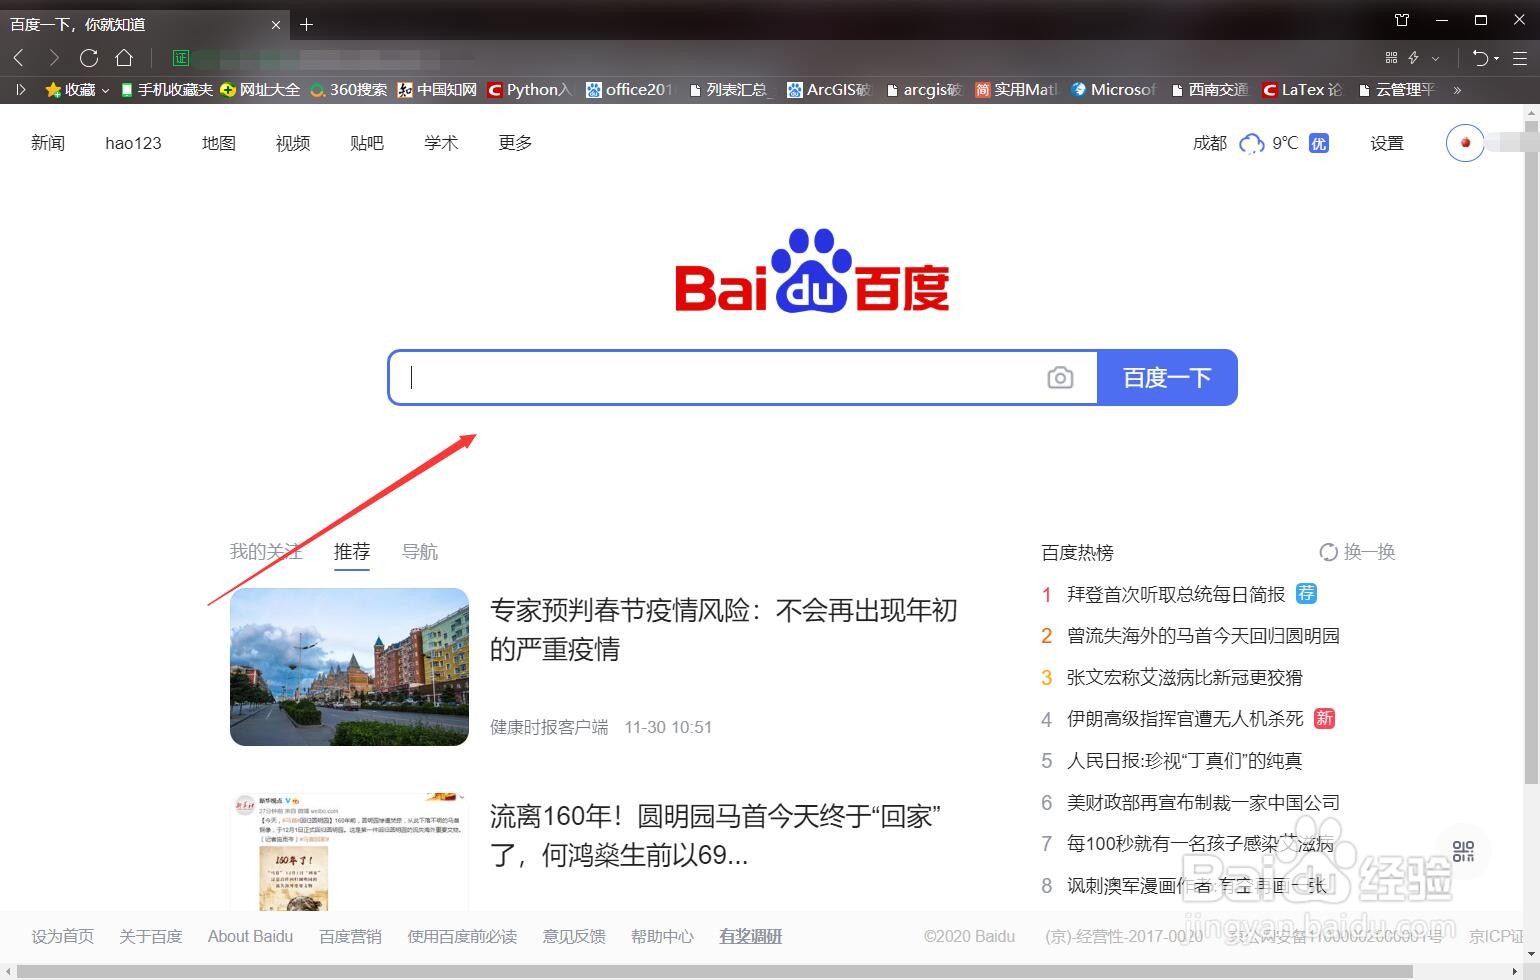
Task: Expand the dropdown next to lightning icon
Action: click(1436, 58)
